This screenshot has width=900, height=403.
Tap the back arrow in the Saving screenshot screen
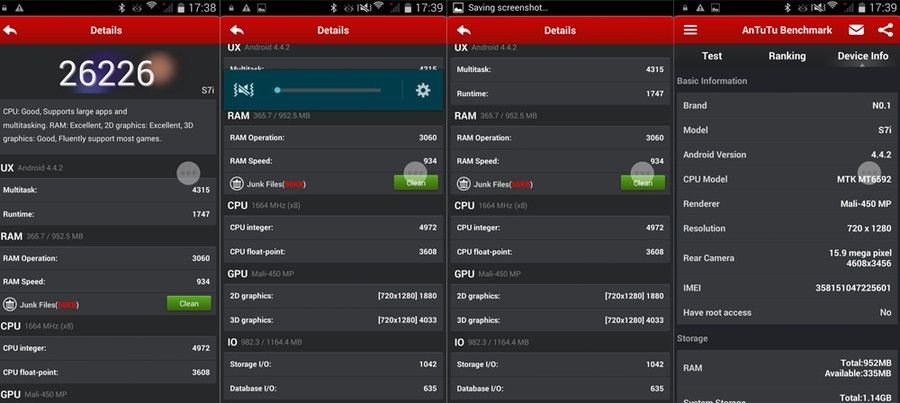coord(464,30)
